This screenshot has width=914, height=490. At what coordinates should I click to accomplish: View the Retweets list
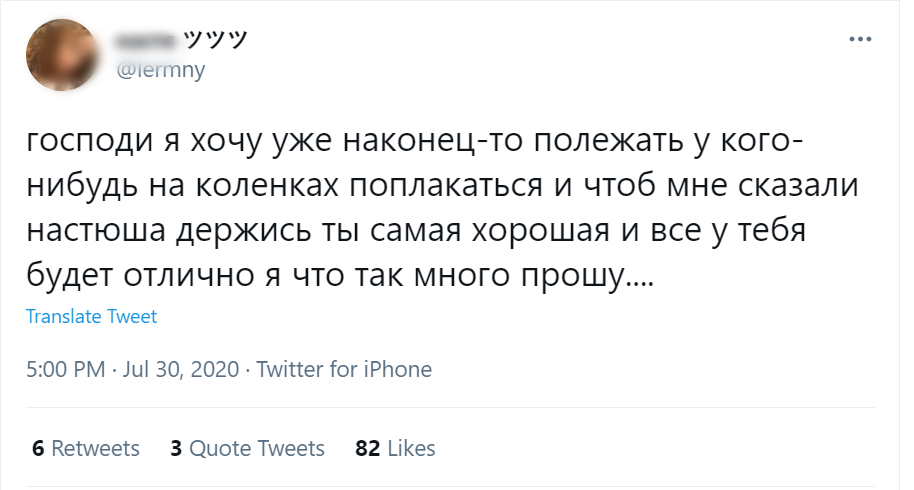(x=95, y=448)
